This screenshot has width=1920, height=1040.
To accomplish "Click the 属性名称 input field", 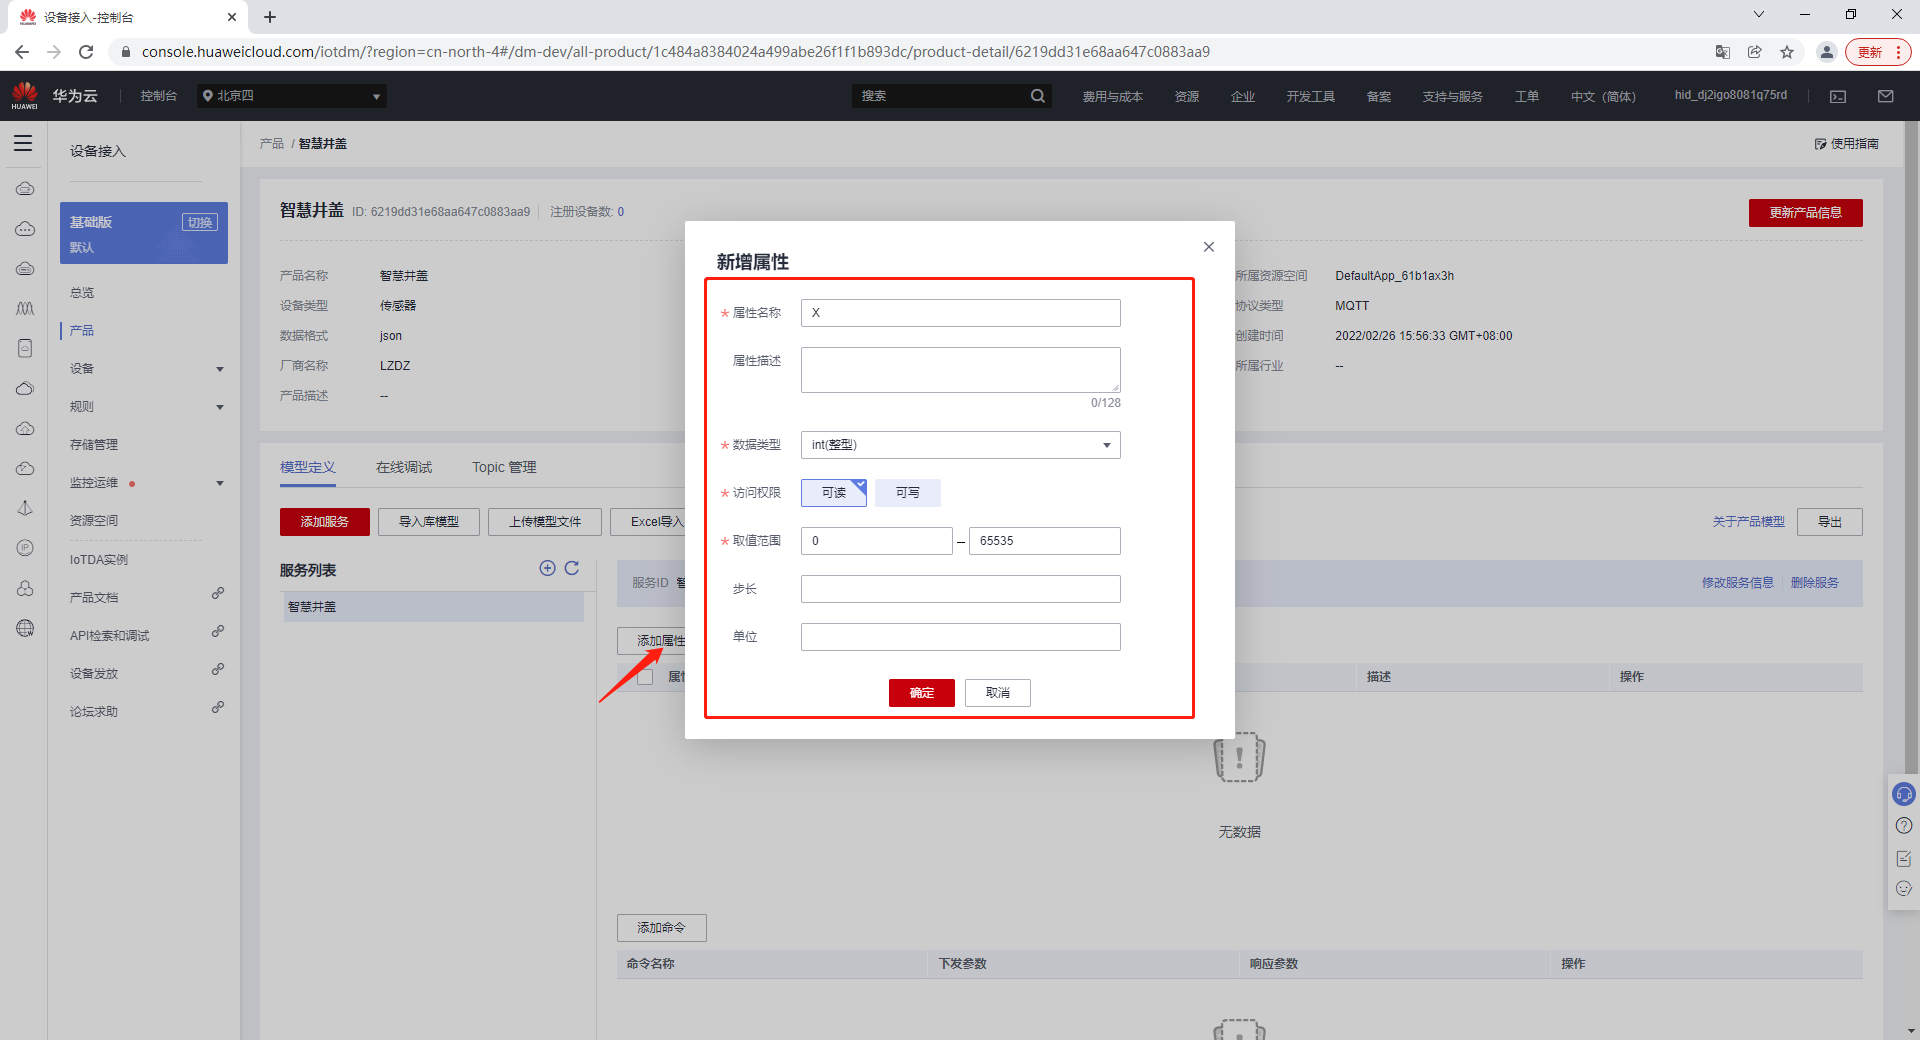I will tap(960, 313).
